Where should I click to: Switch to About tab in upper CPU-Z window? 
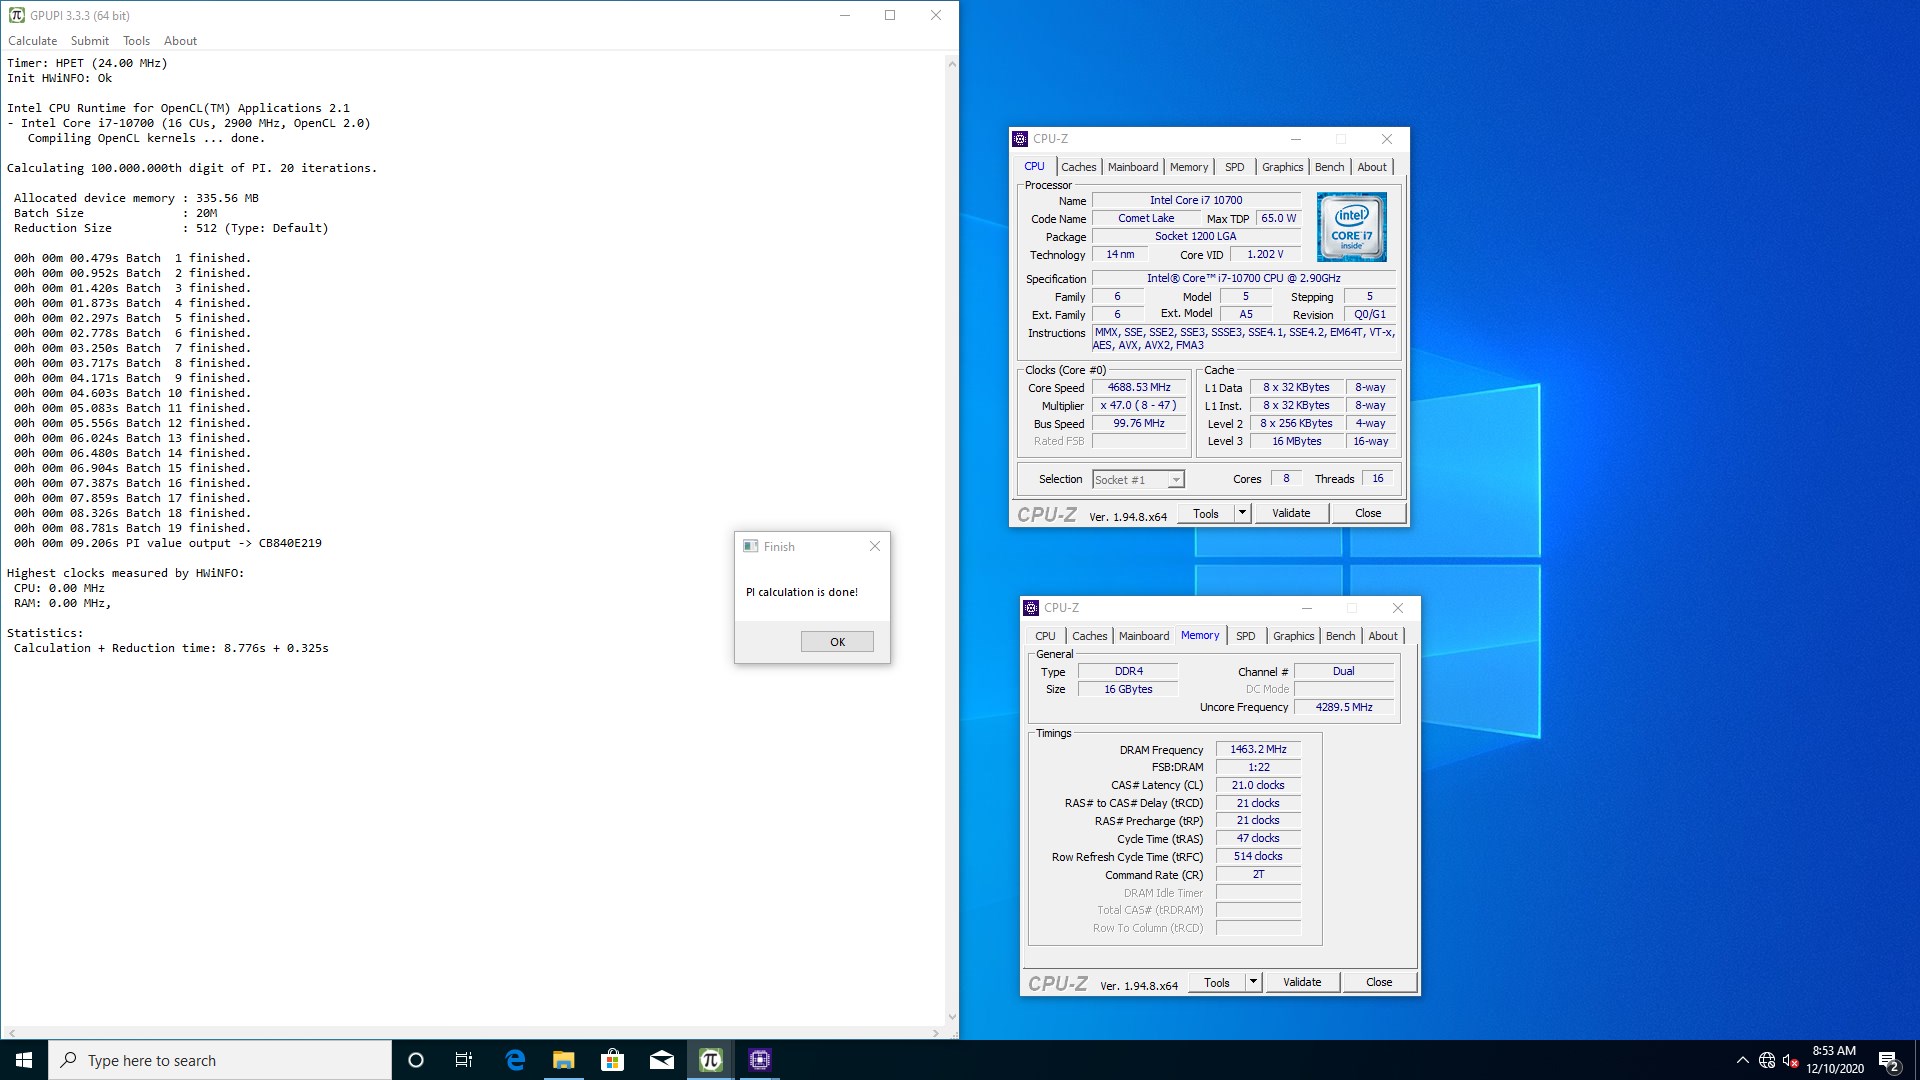tap(1372, 167)
